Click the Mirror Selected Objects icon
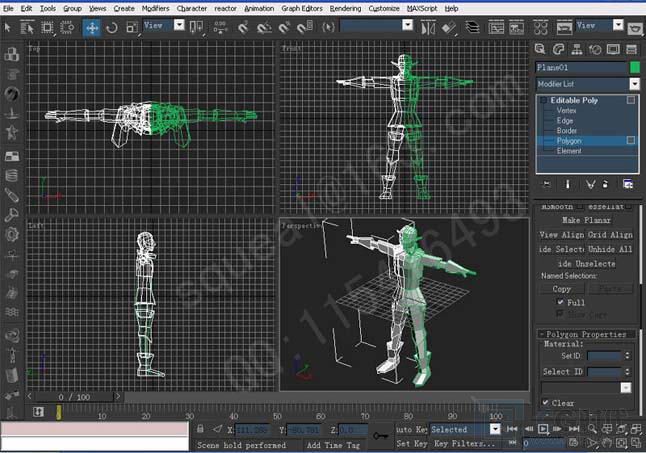Viewport: 646px width, 453px height. pos(428,28)
